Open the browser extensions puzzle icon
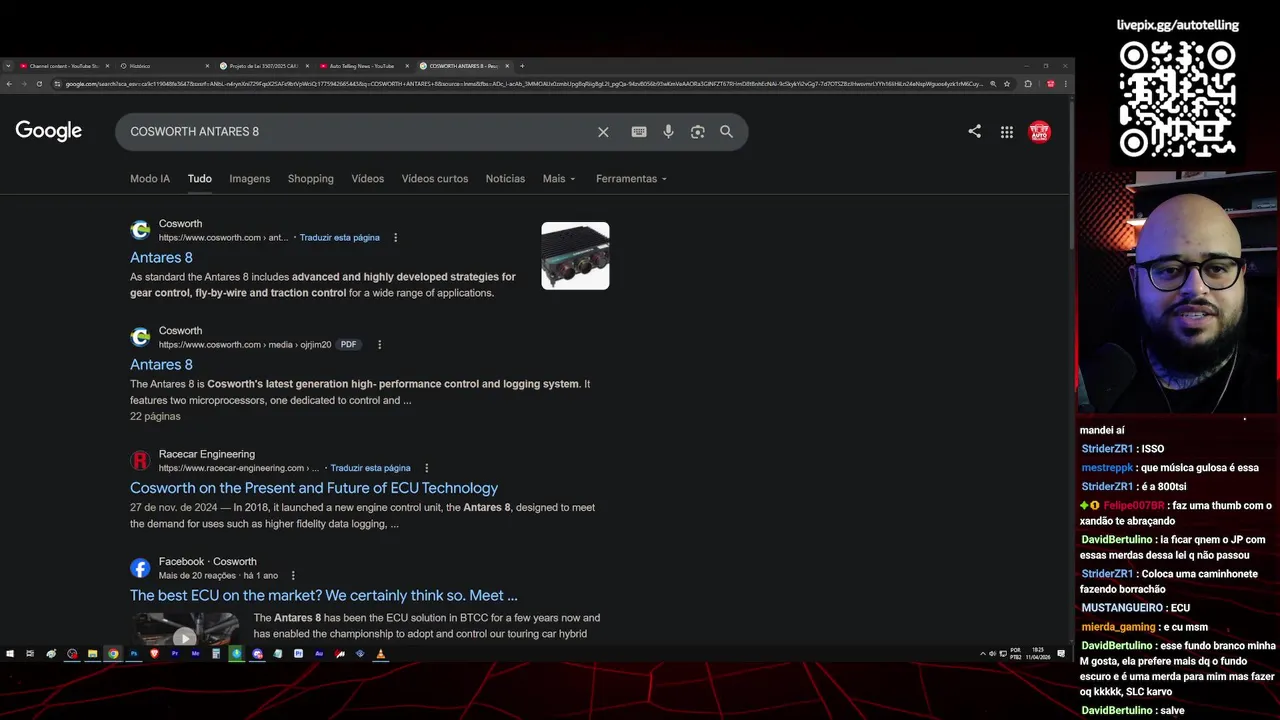 (1028, 84)
